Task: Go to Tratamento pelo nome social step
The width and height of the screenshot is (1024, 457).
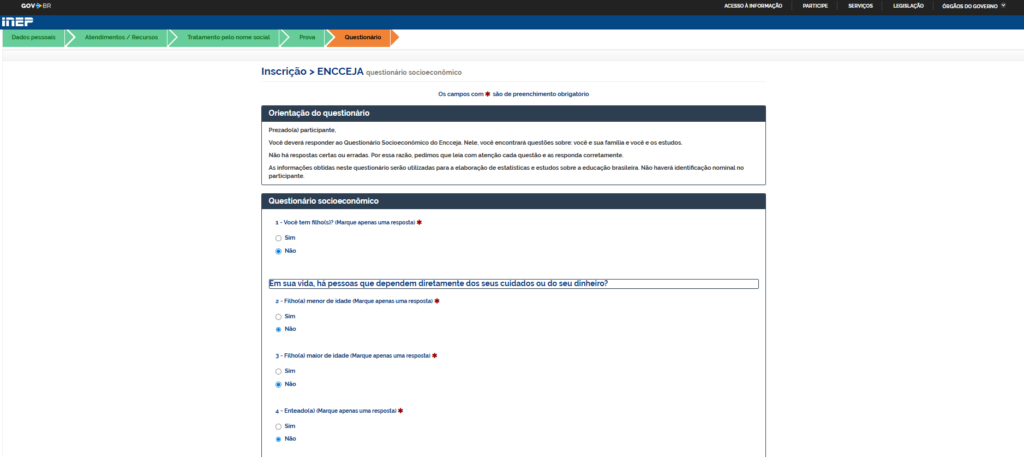Action: pyautogui.click(x=229, y=38)
